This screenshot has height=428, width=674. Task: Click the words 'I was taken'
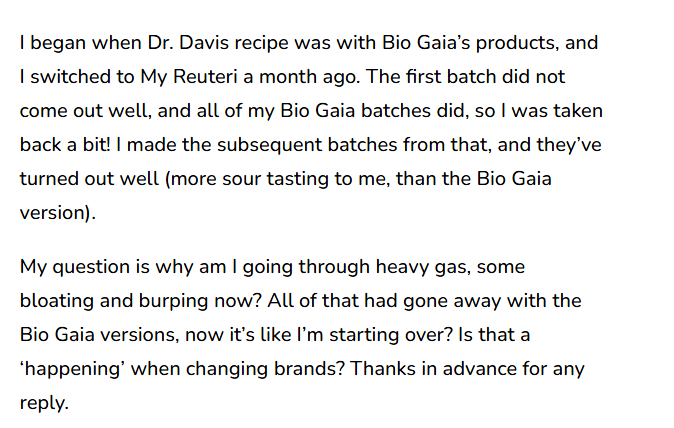tap(551, 111)
